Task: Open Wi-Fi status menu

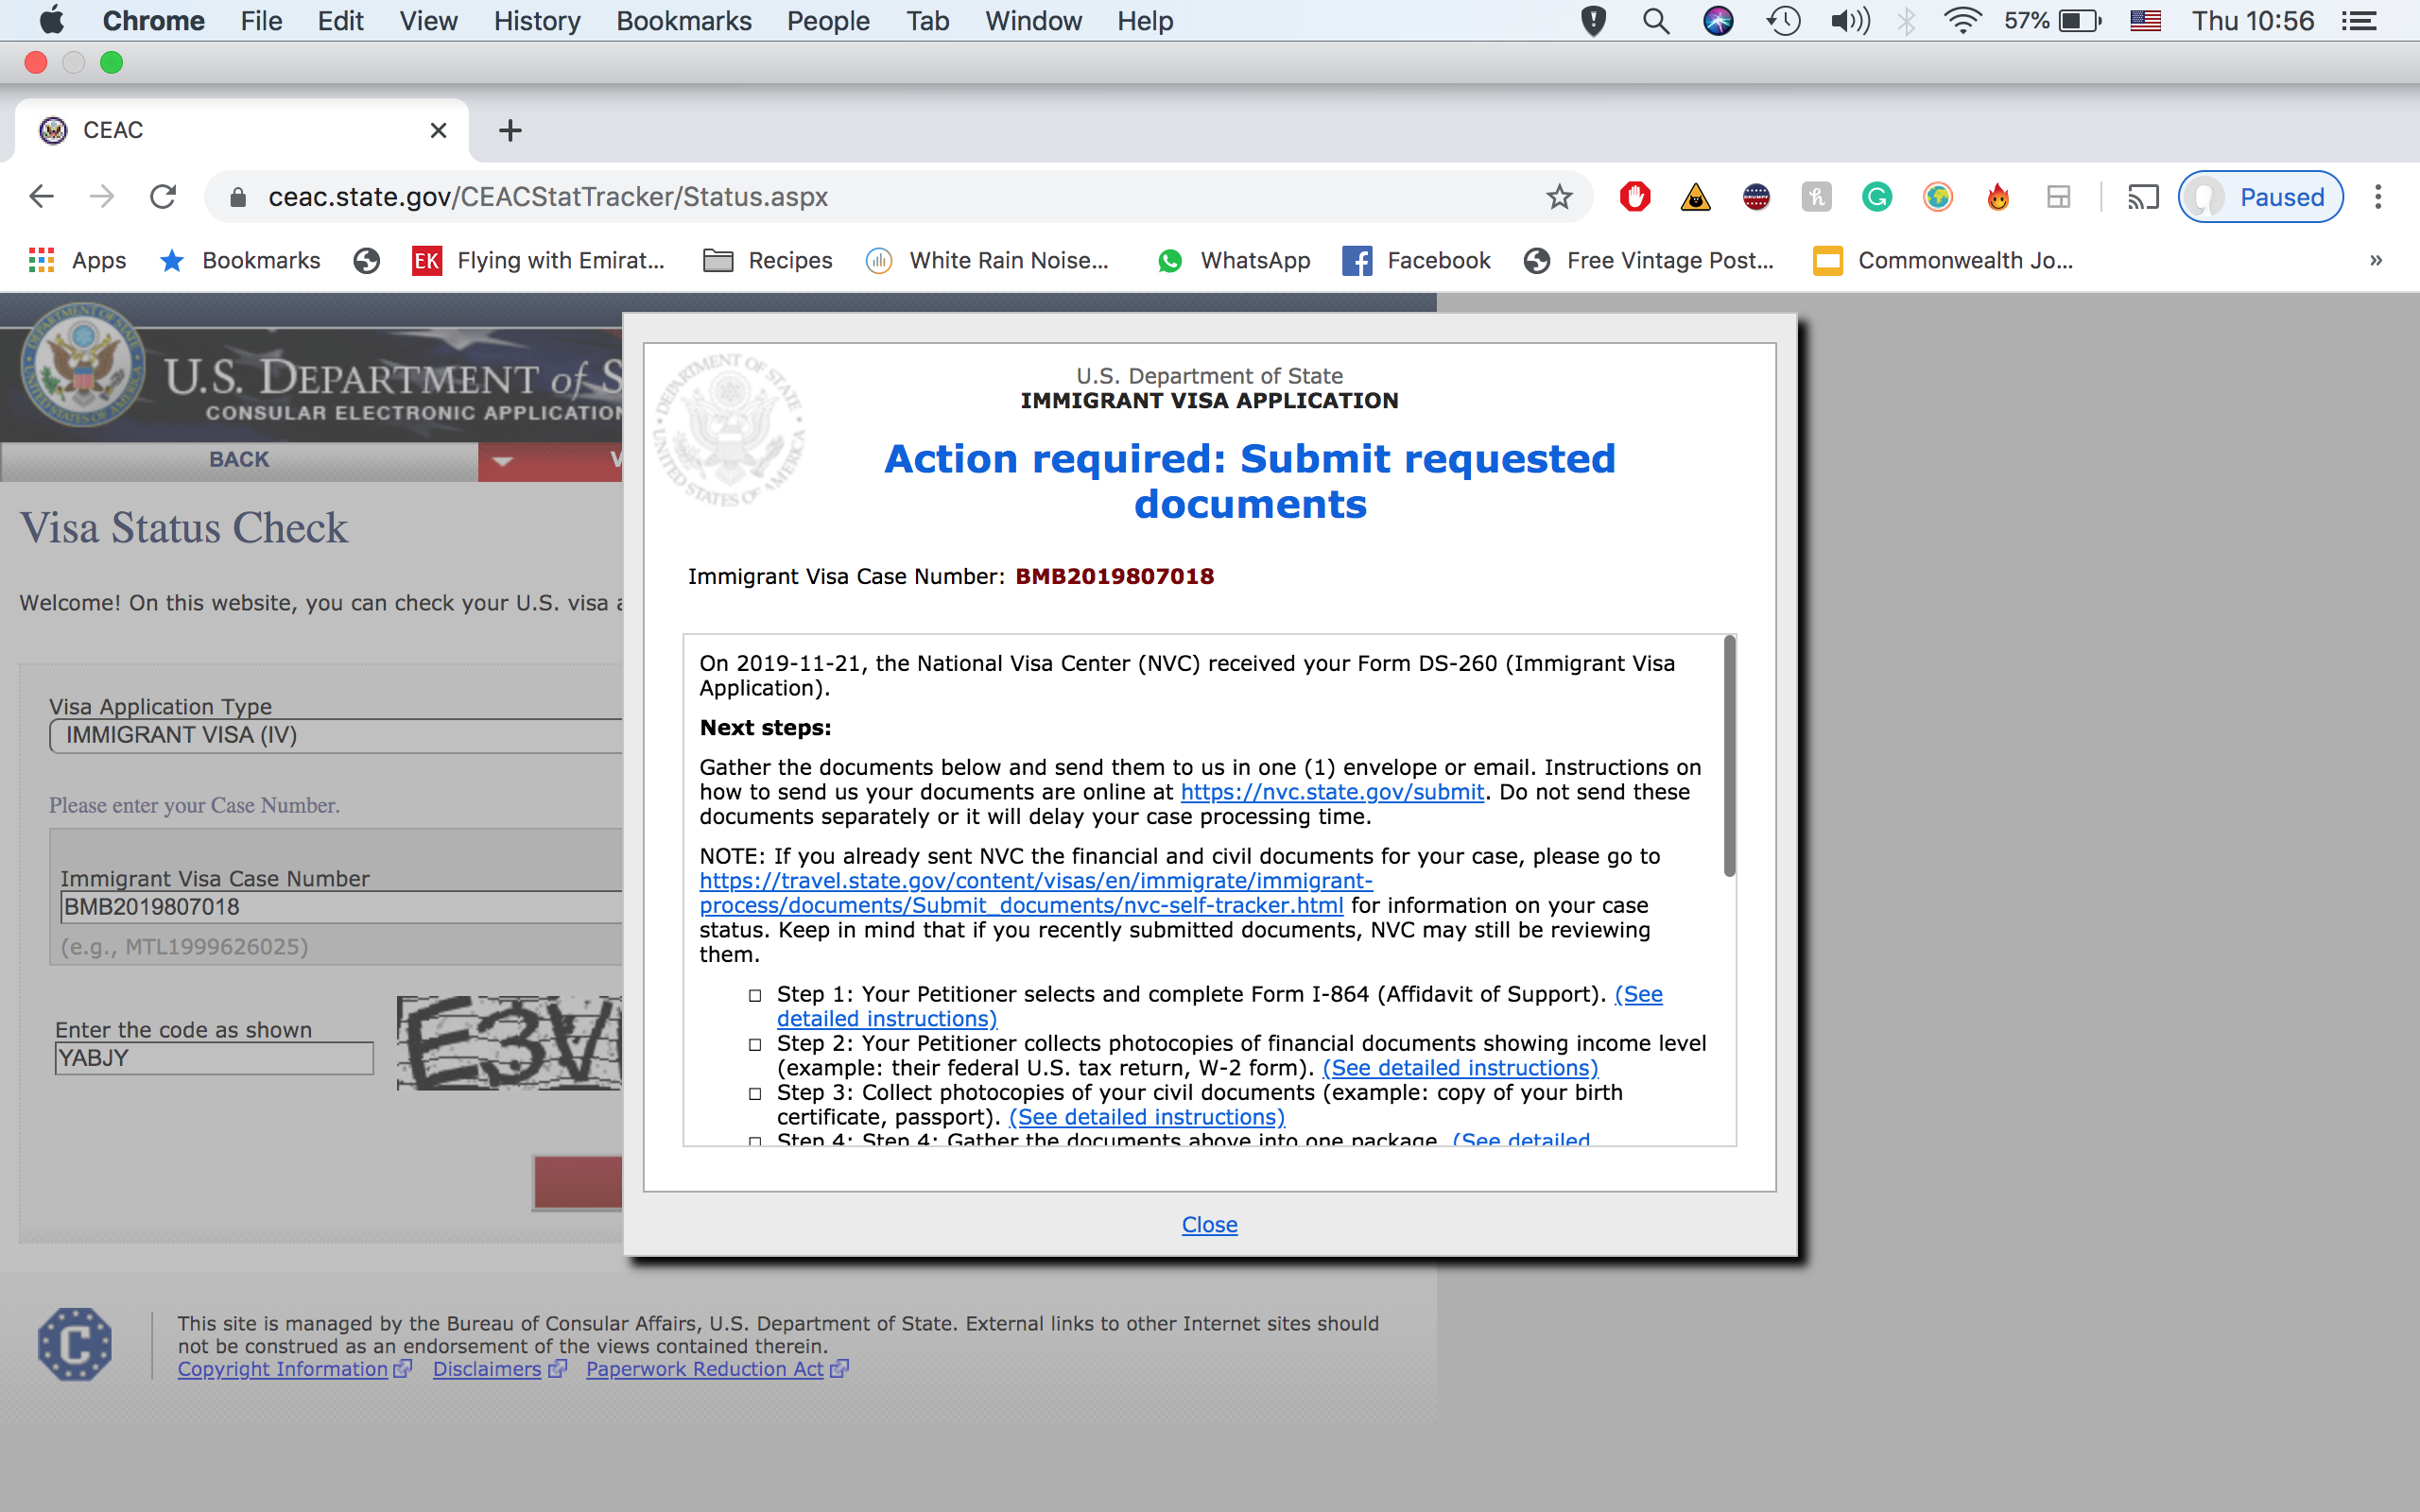Action: click(1962, 21)
